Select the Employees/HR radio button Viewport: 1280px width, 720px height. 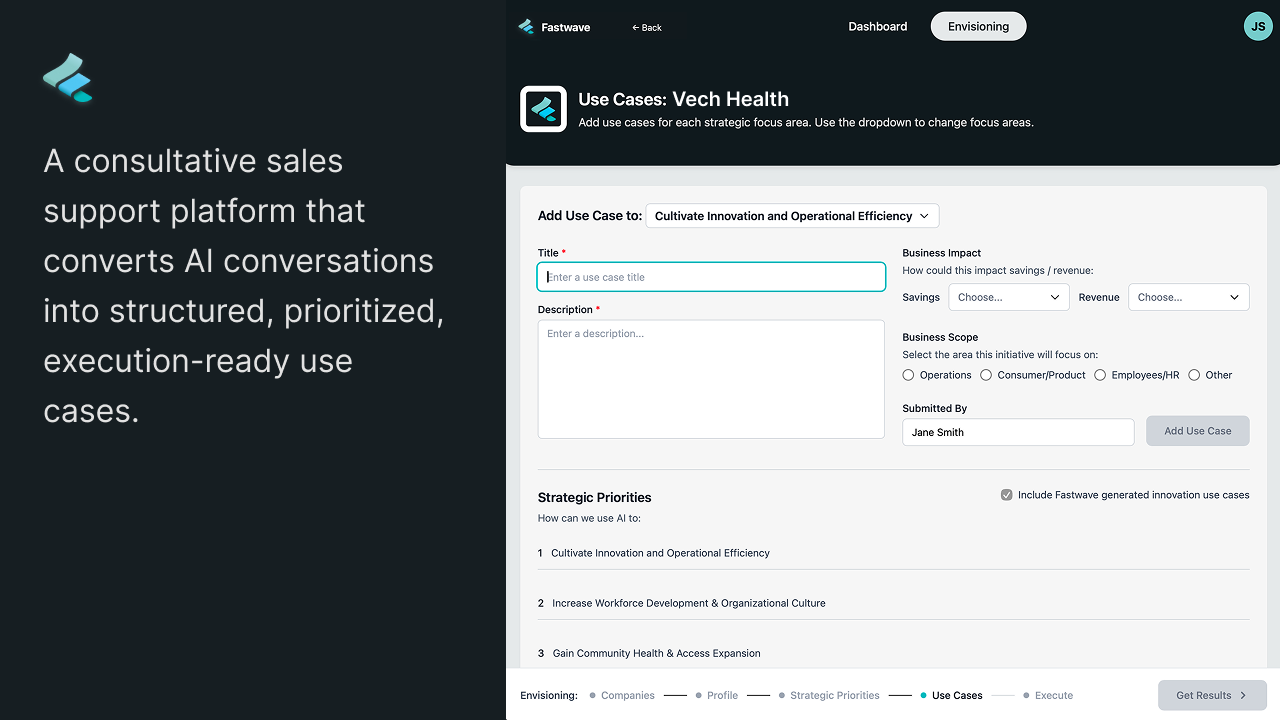tap(1100, 375)
